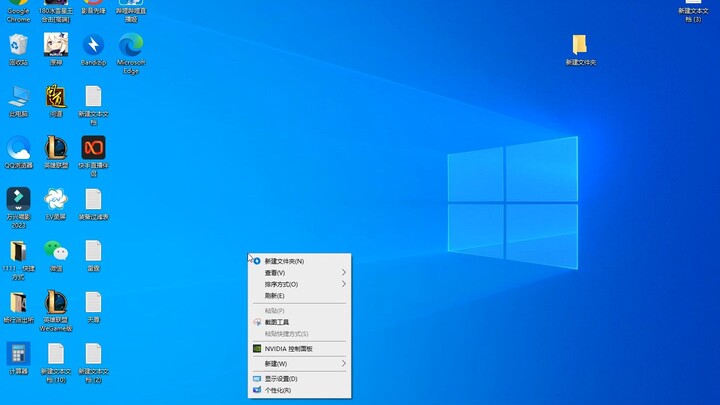Click 新建文件夹(N) in the context menu
720x405 pixels.
click(299, 261)
